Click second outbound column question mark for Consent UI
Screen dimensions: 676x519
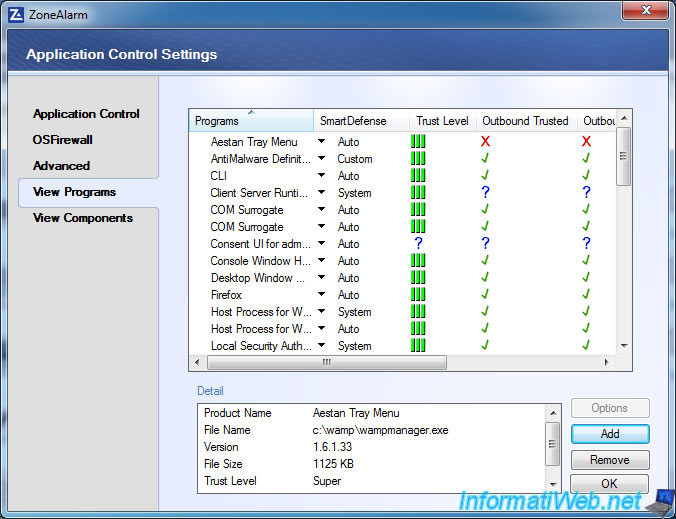(x=586, y=243)
